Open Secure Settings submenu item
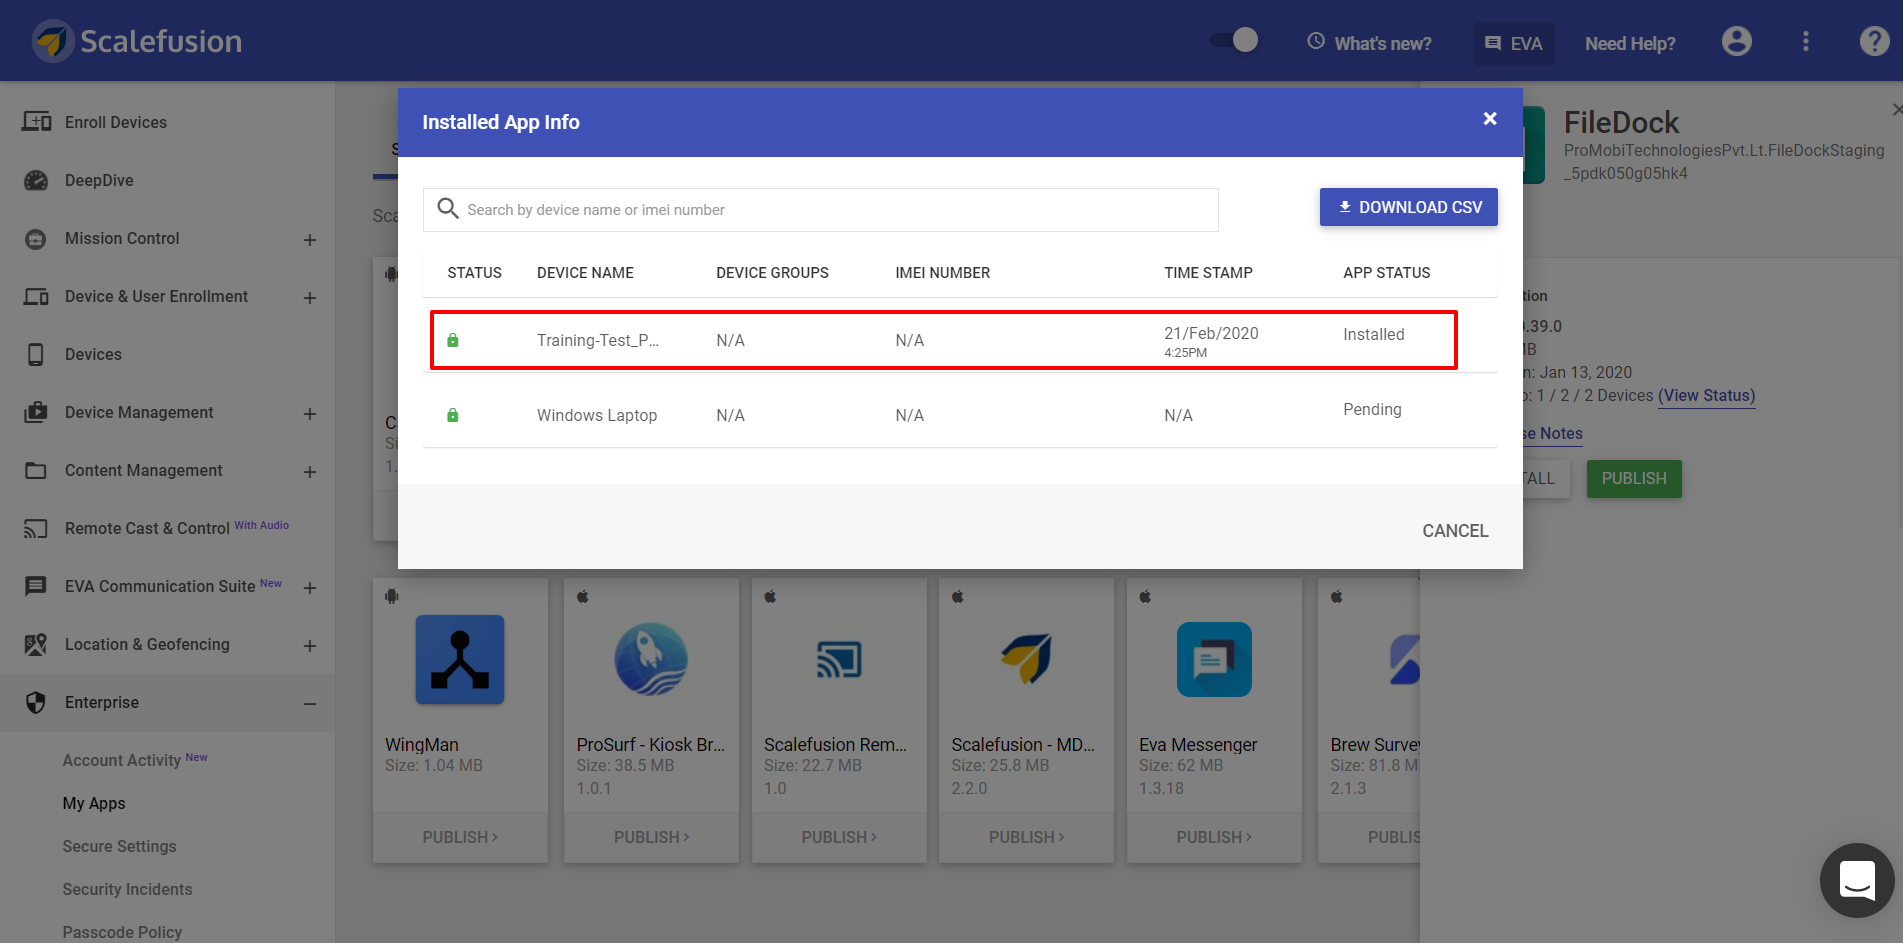This screenshot has height=943, width=1903. pyautogui.click(x=119, y=846)
